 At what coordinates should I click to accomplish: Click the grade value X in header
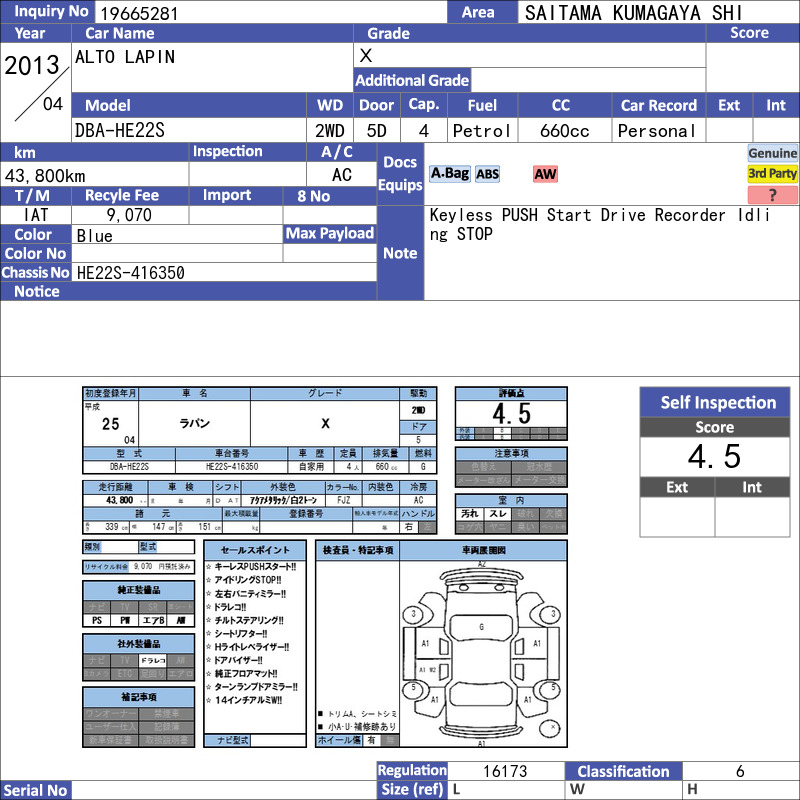tap(365, 55)
